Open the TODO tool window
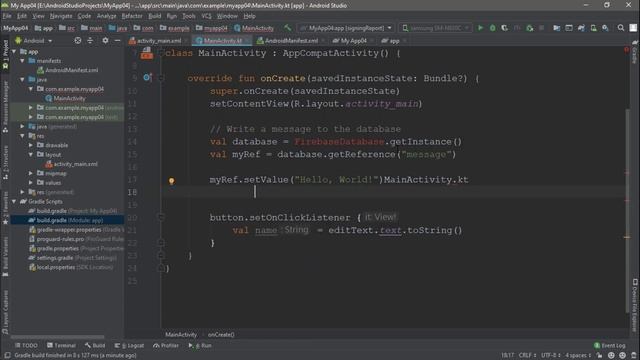This screenshot has height=360, width=640. click(x=26, y=345)
